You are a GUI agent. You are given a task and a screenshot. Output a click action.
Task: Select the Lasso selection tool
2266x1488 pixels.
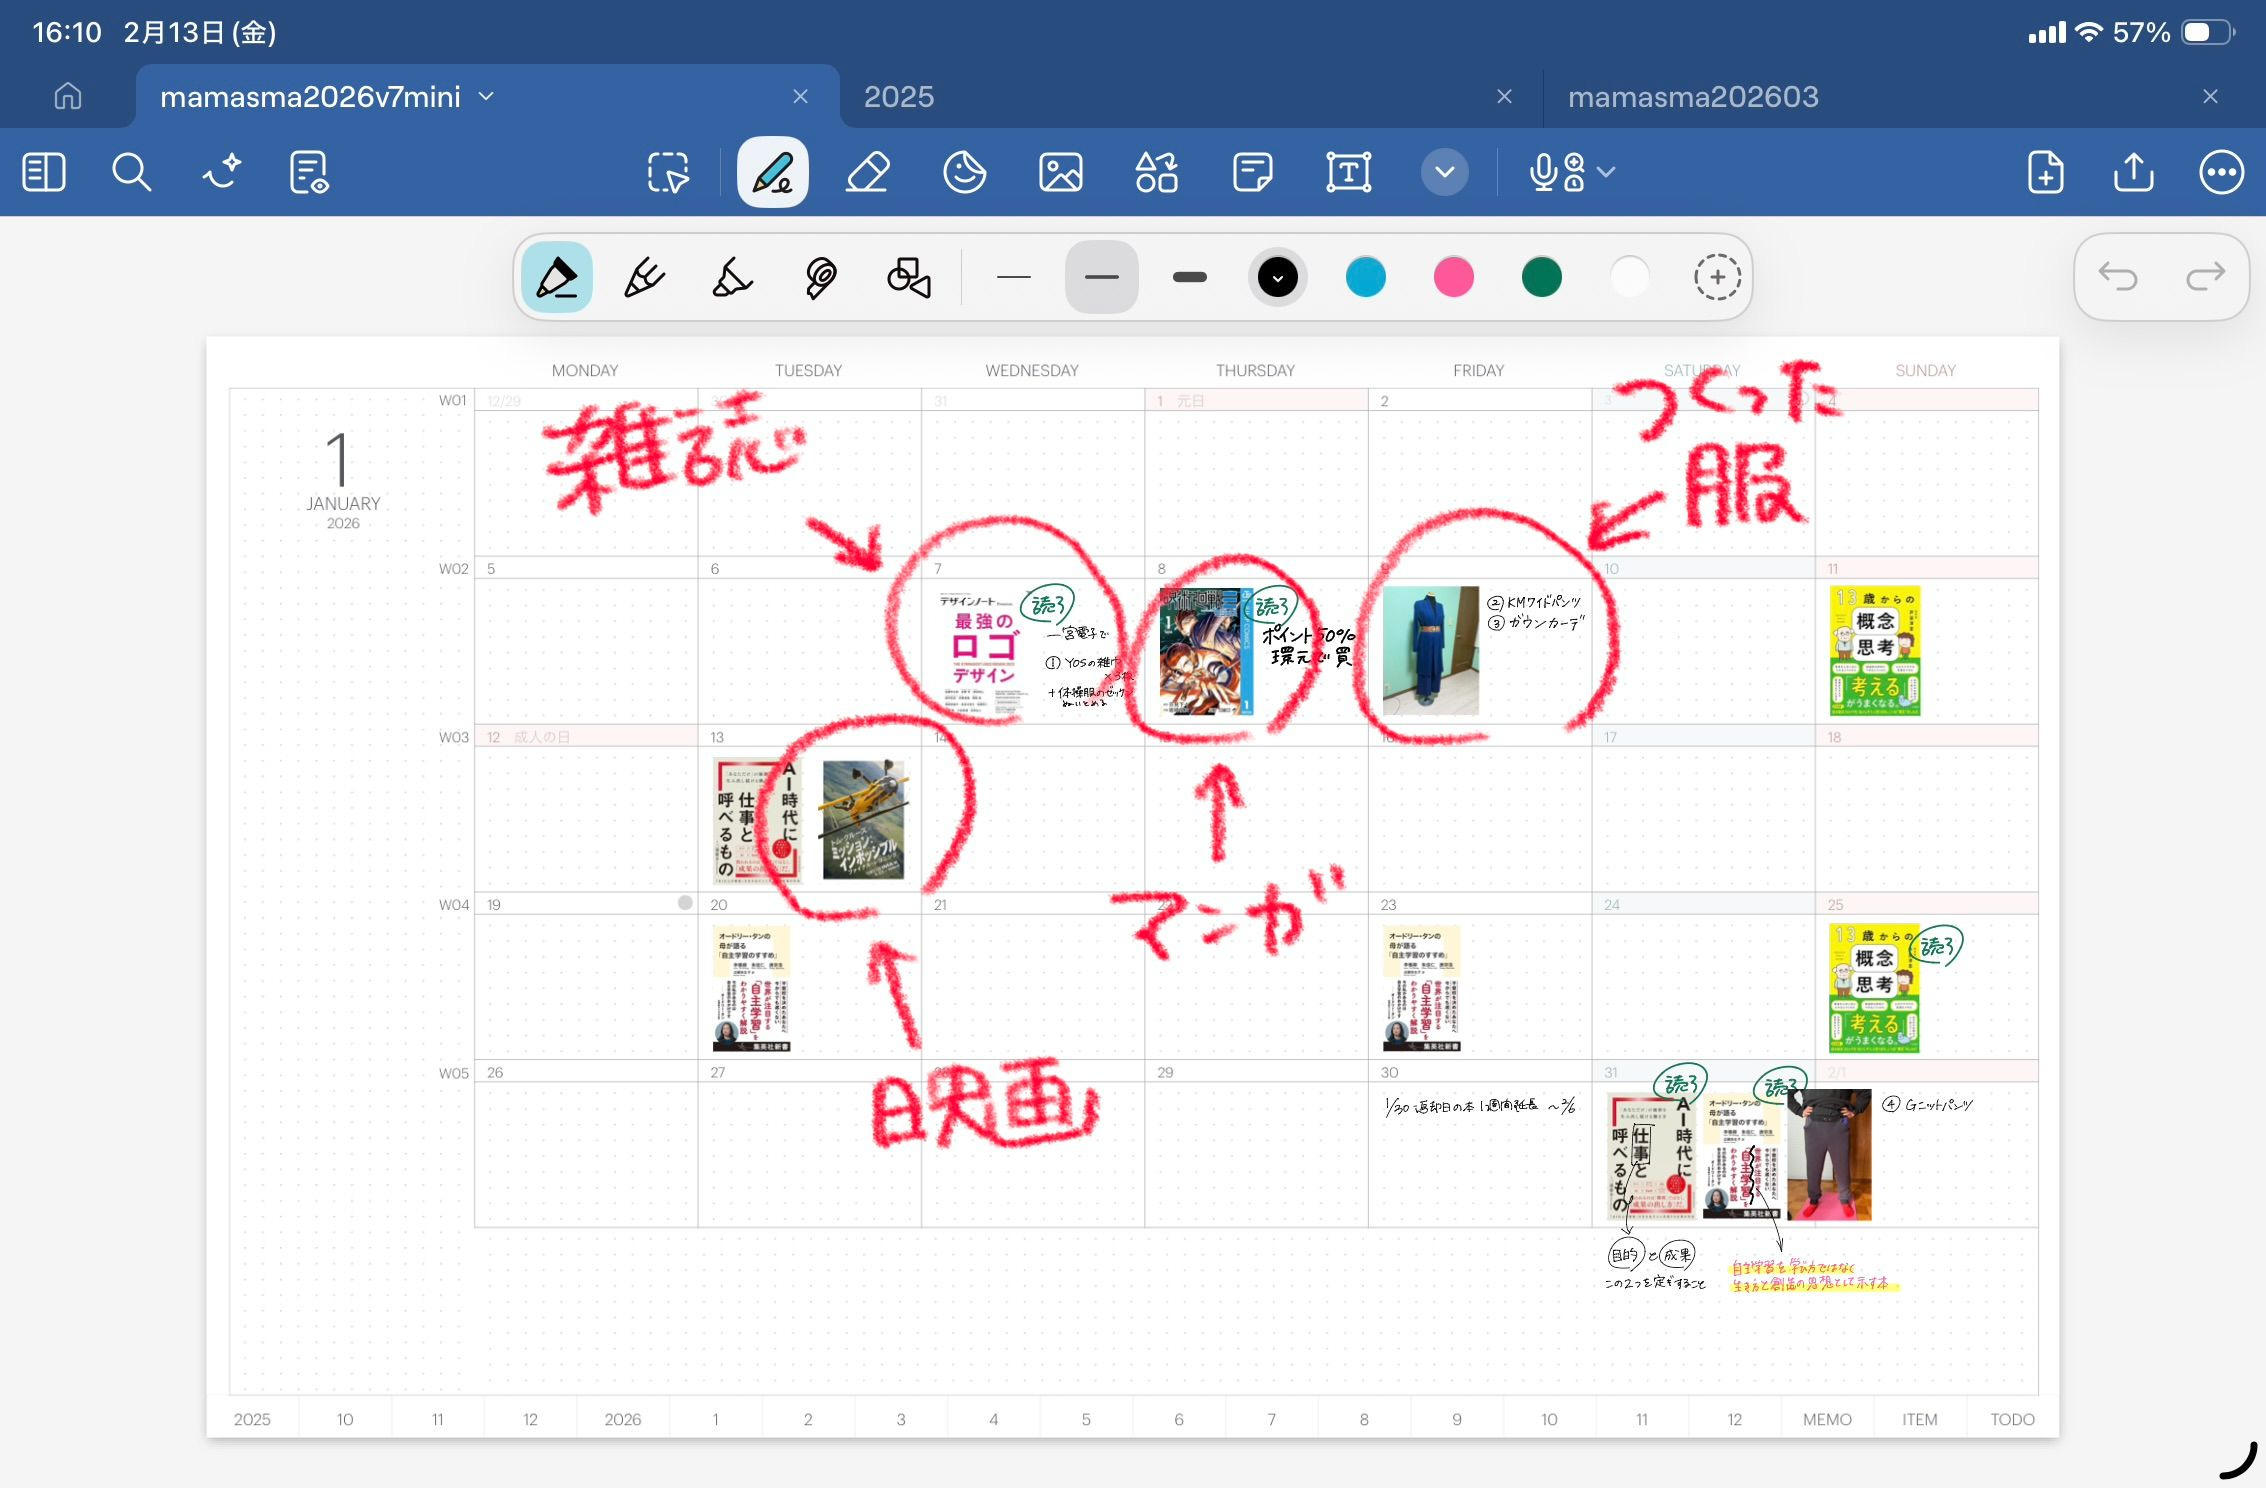click(x=668, y=172)
